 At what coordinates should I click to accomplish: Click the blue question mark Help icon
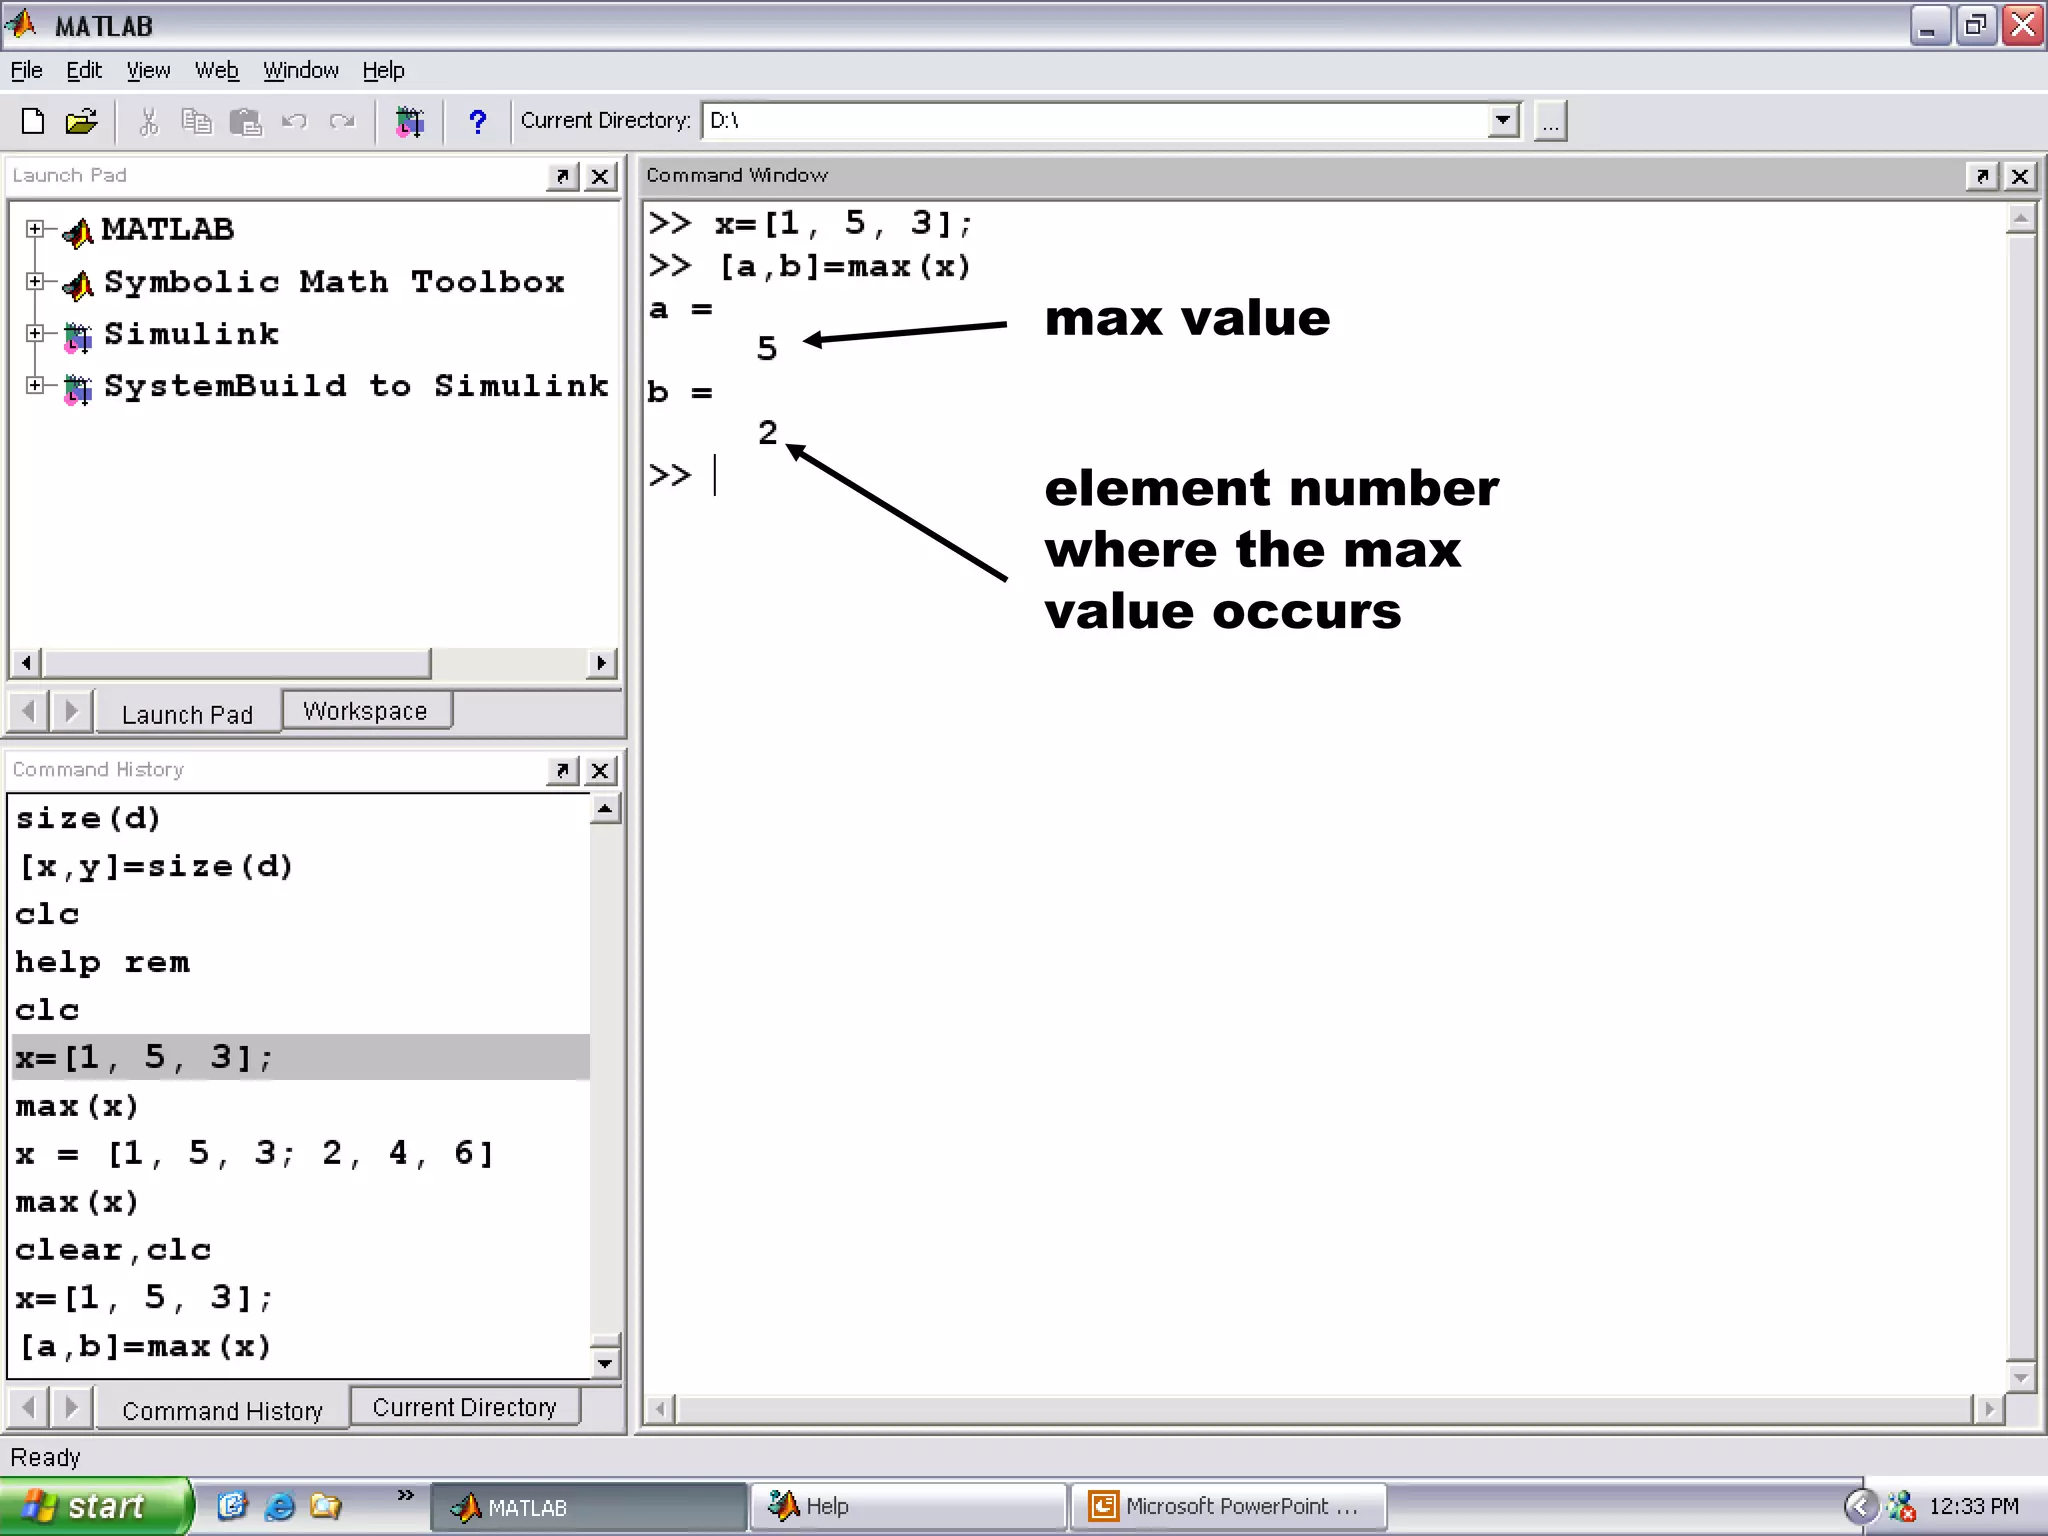(x=477, y=121)
